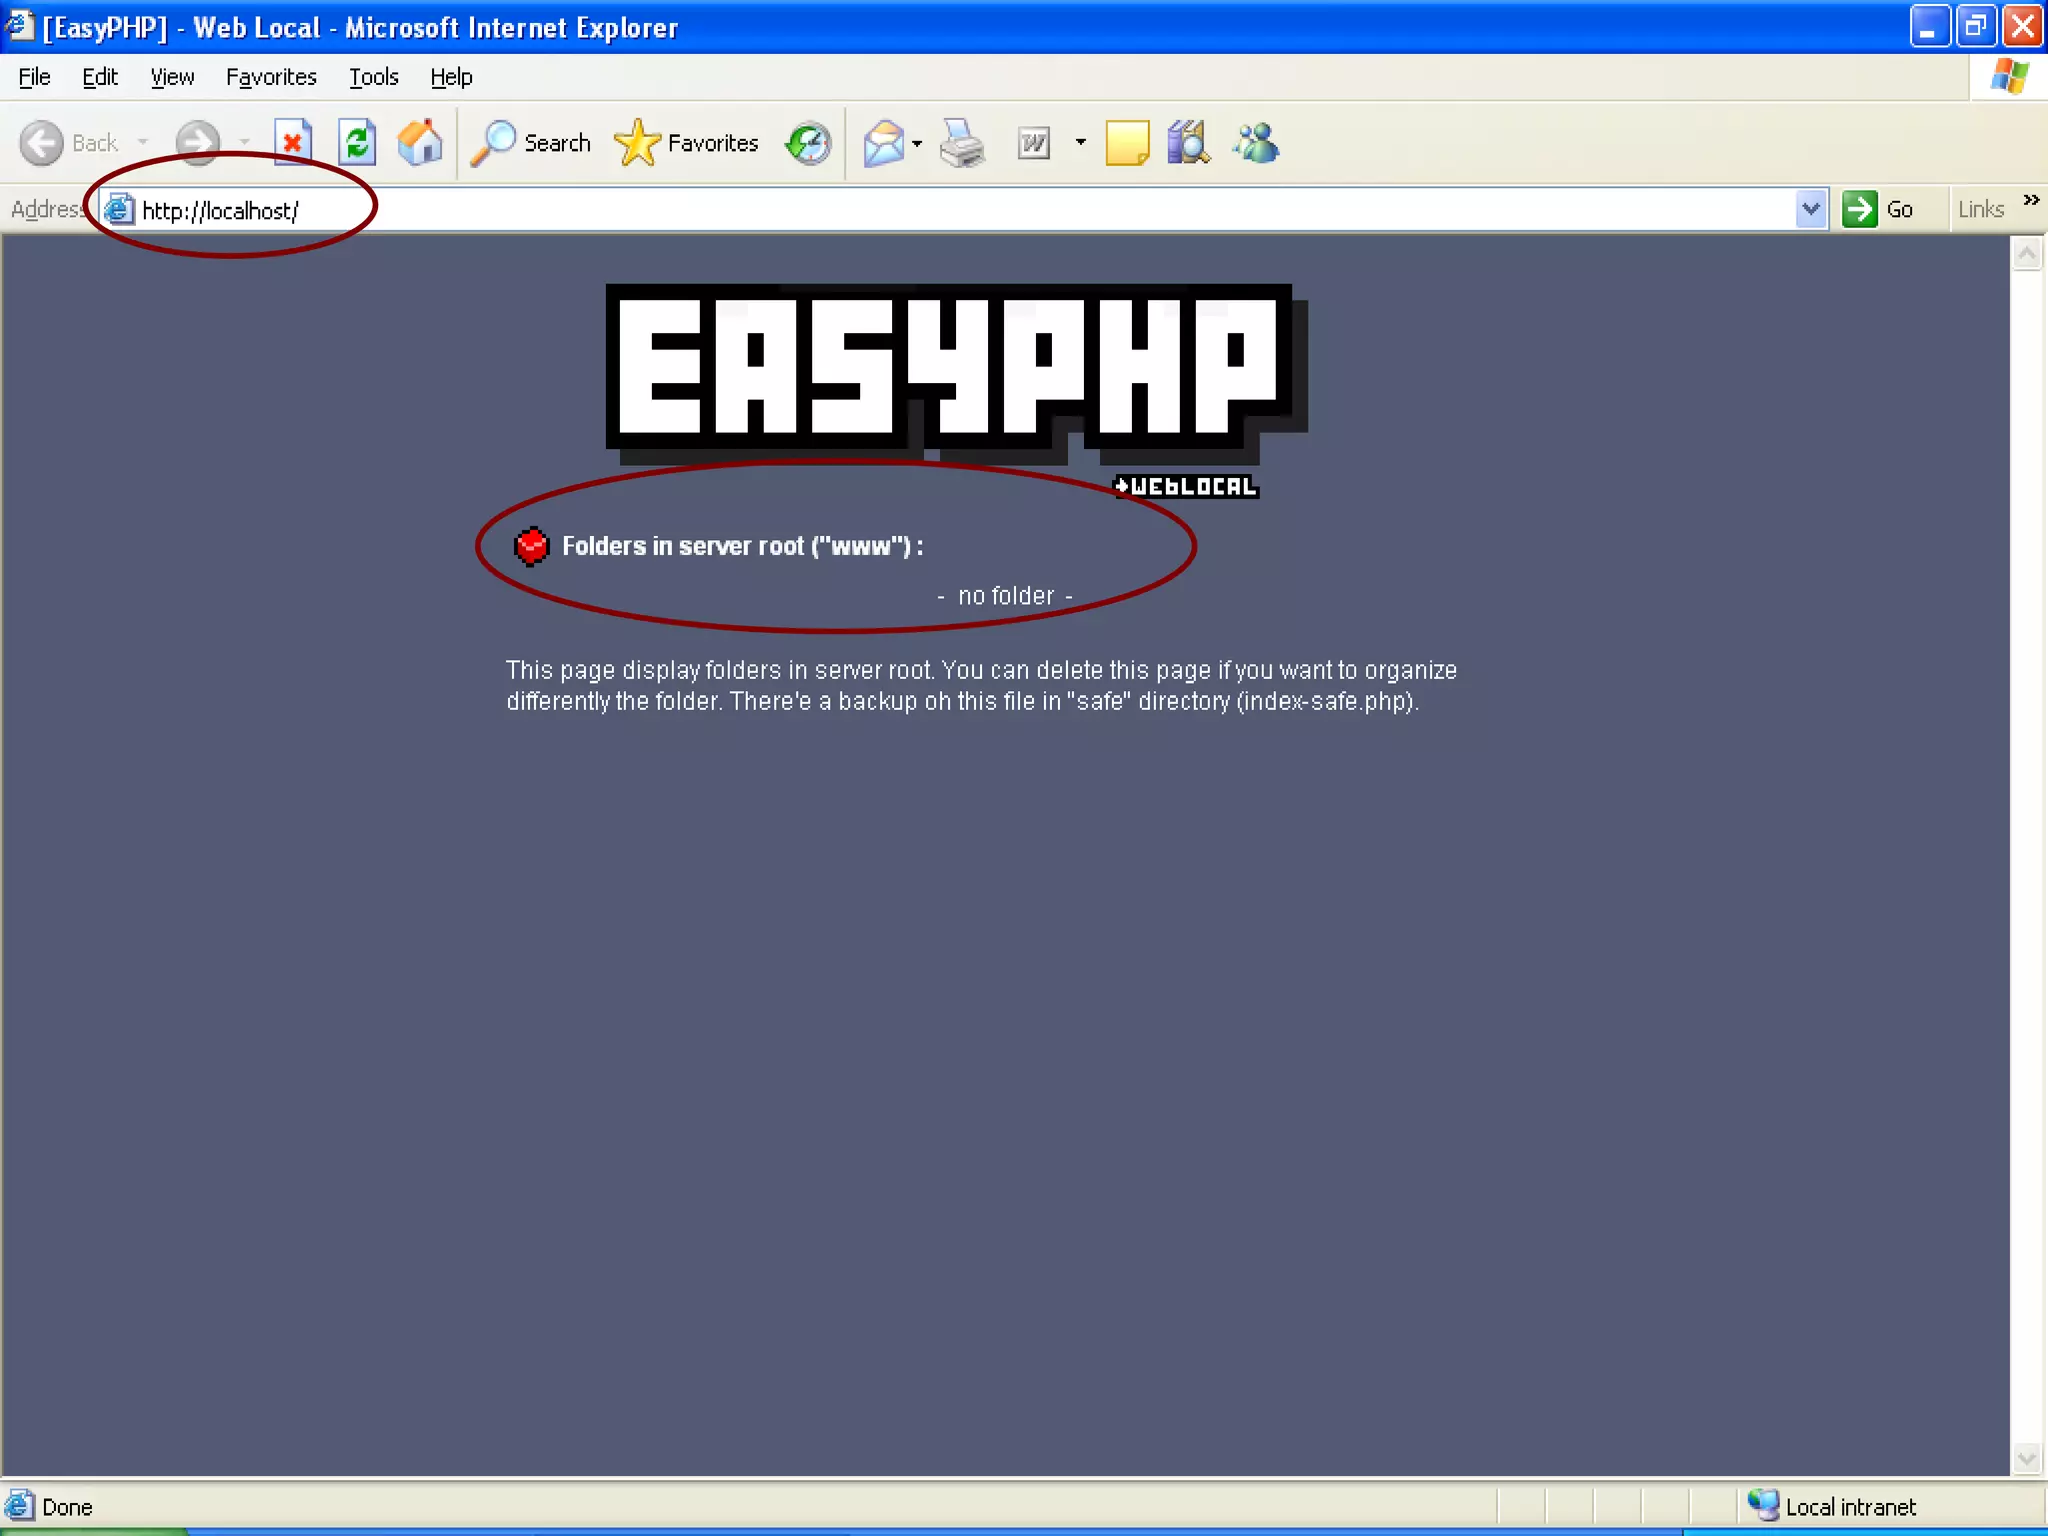
Task: Open the View menu
Action: click(x=172, y=77)
